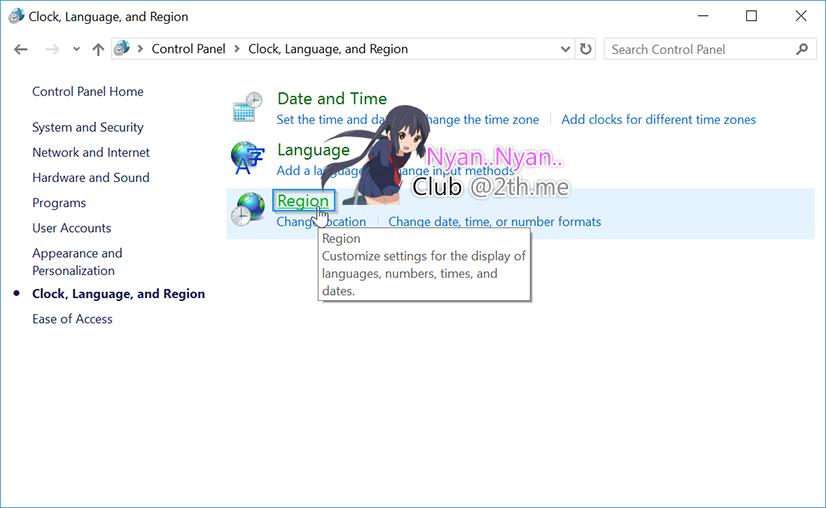Click Add a language link

[319, 171]
